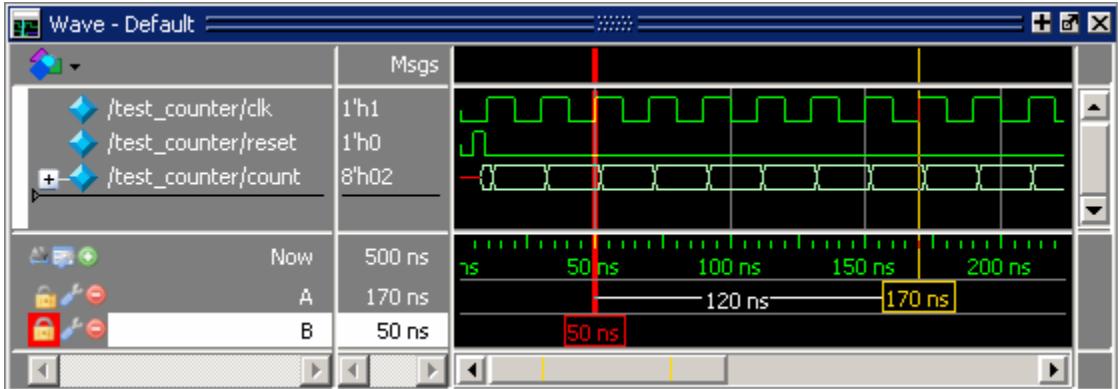This screenshot has width=1118, height=389.
Task: Click the 100 ns timeline label
Action: (729, 268)
